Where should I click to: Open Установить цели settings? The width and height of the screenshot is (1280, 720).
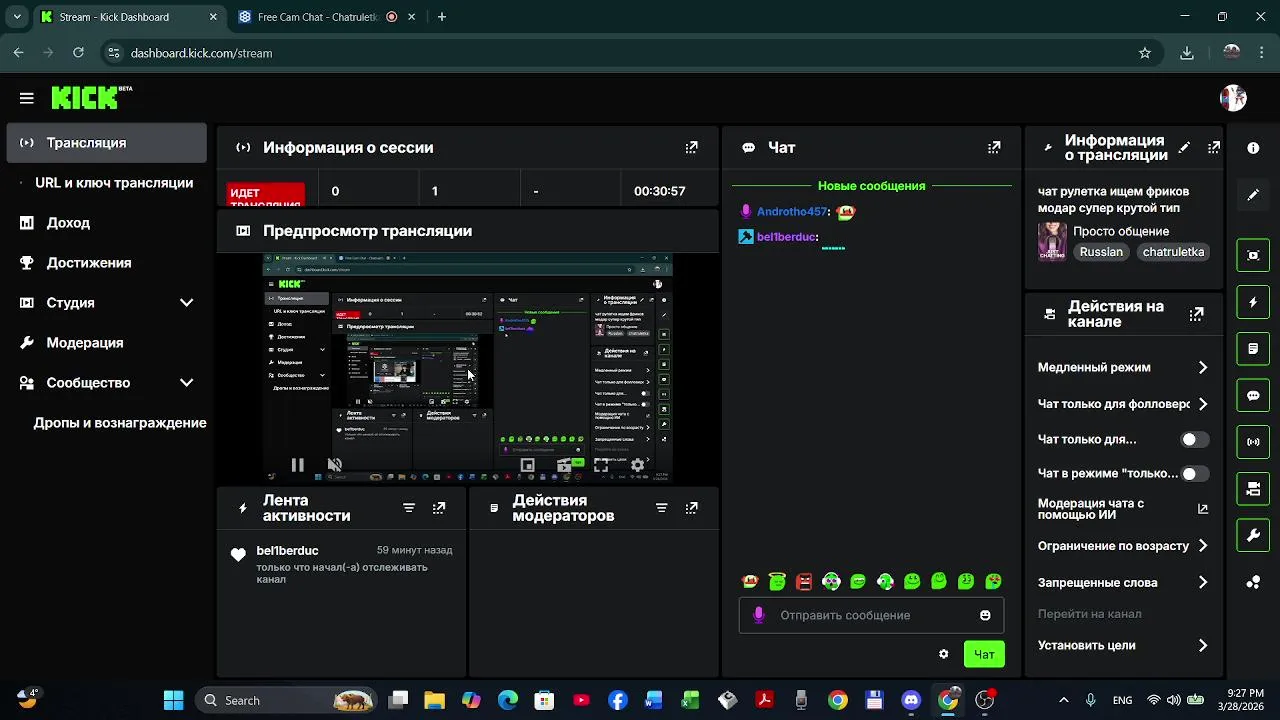click(1123, 645)
